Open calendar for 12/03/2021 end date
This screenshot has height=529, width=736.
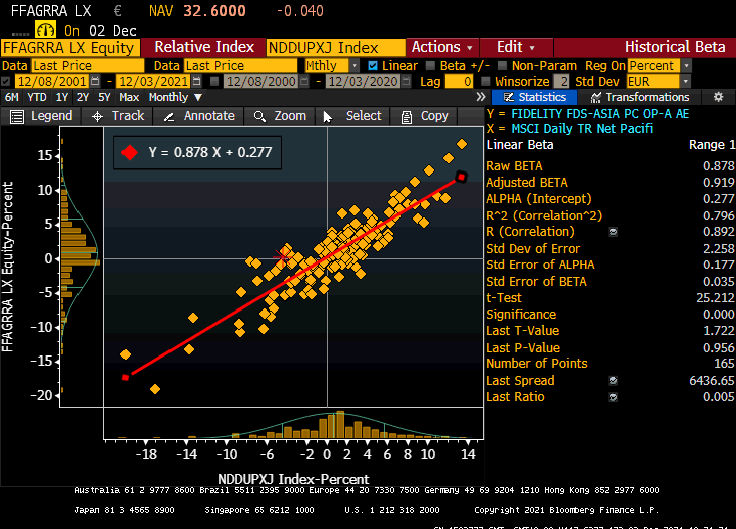pyautogui.click(x=196, y=81)
